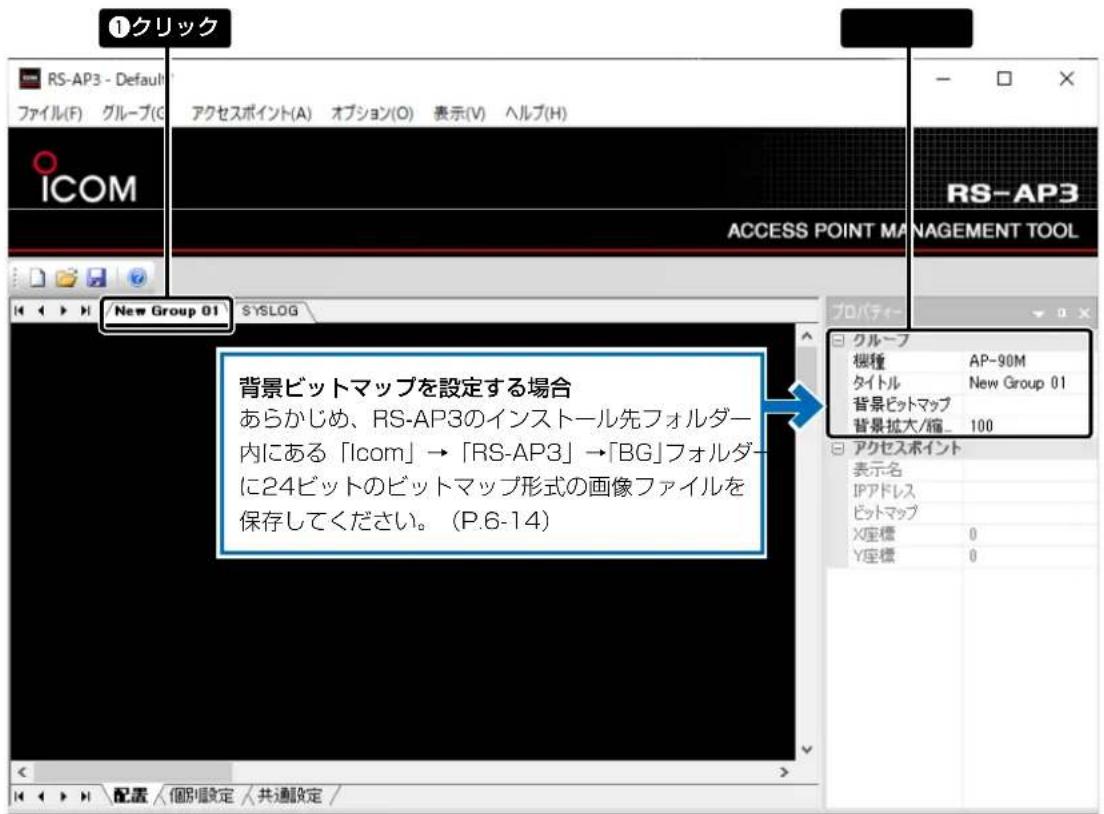
Task: Click the vertical scrollbar down arrow
Action: [x=807, y=750]
